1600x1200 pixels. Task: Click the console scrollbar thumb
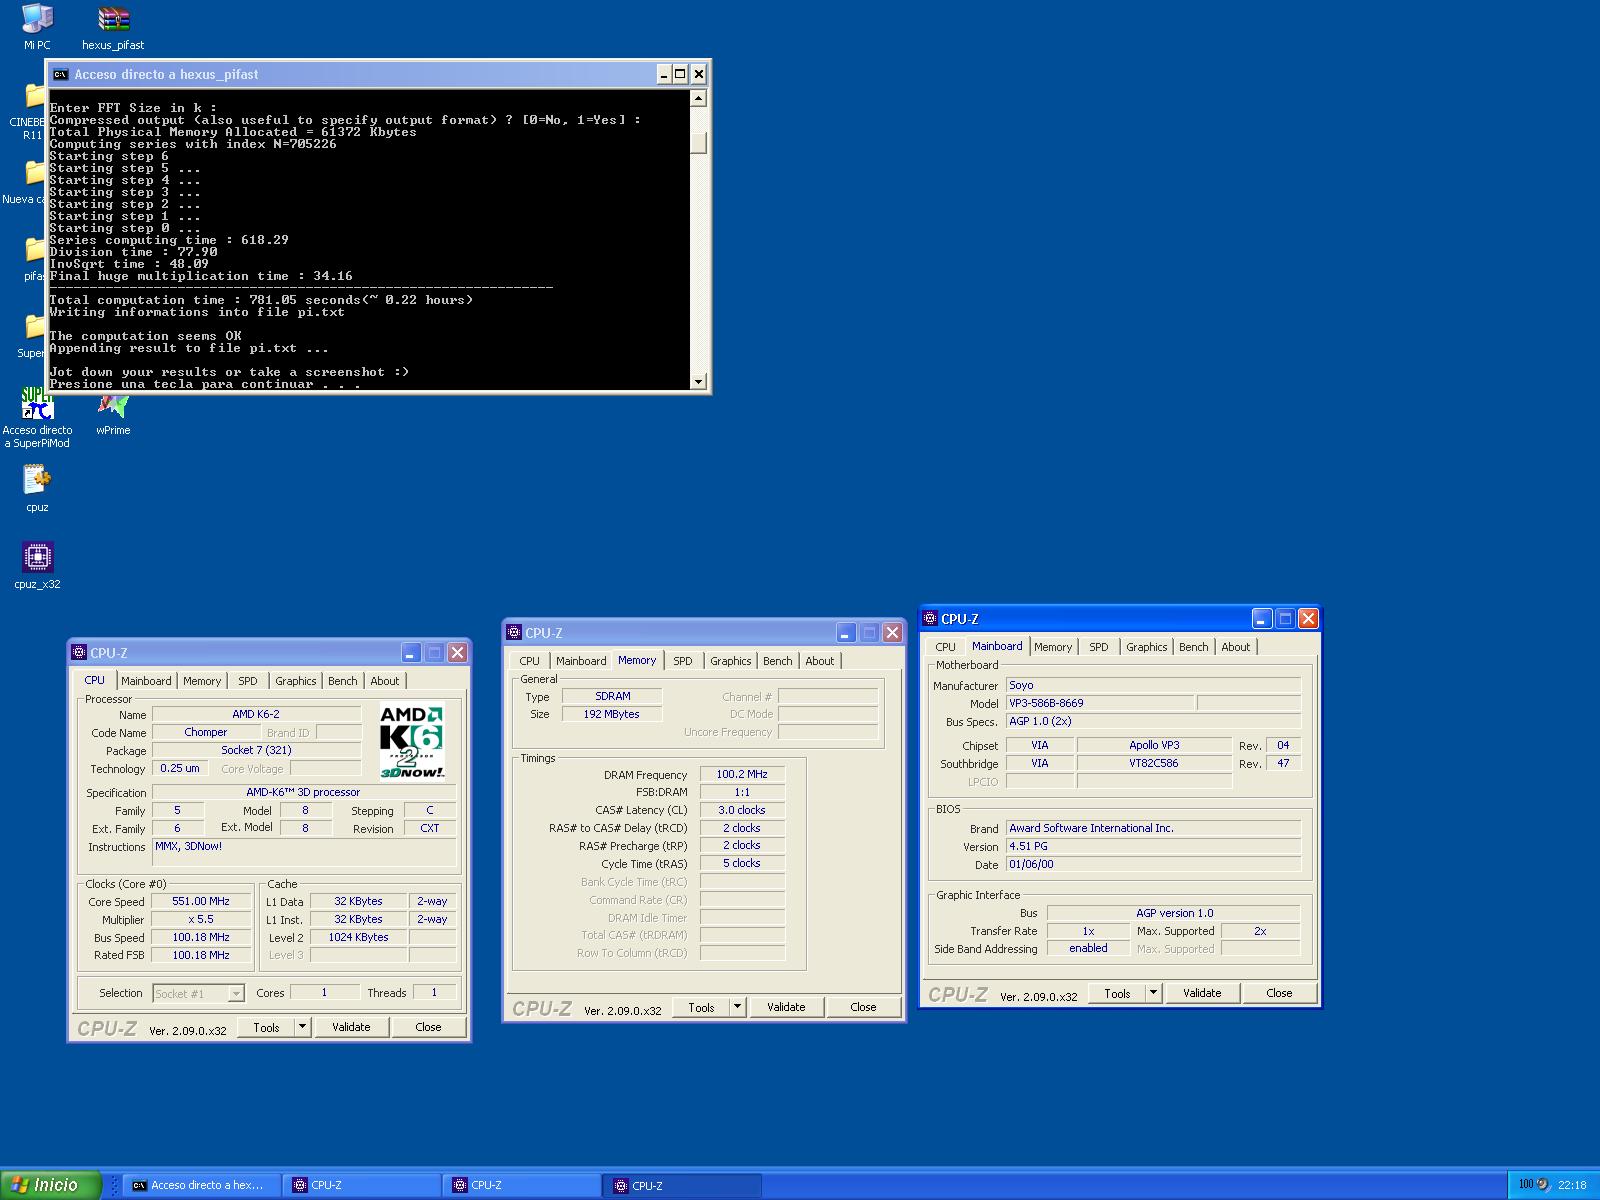pyautogui.click(x=699, y=142)
